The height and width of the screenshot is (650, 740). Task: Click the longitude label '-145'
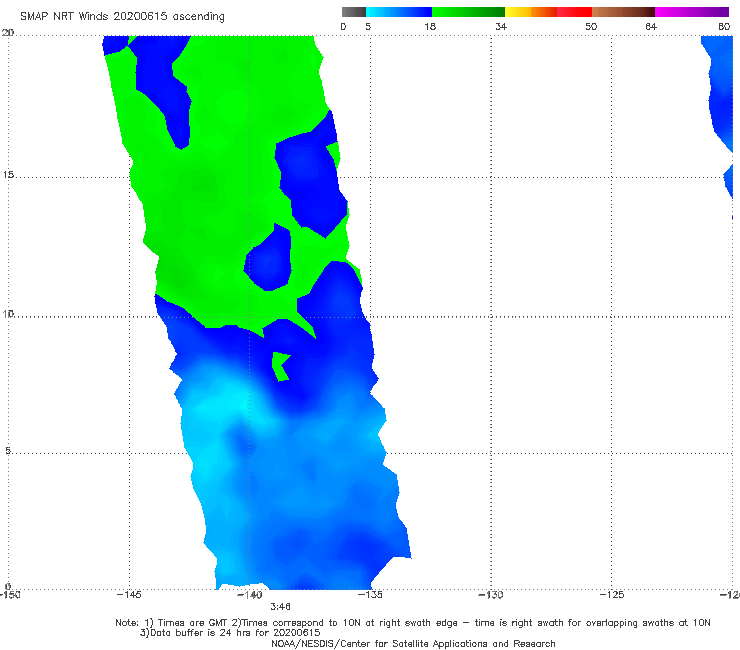tap(129, 595)
